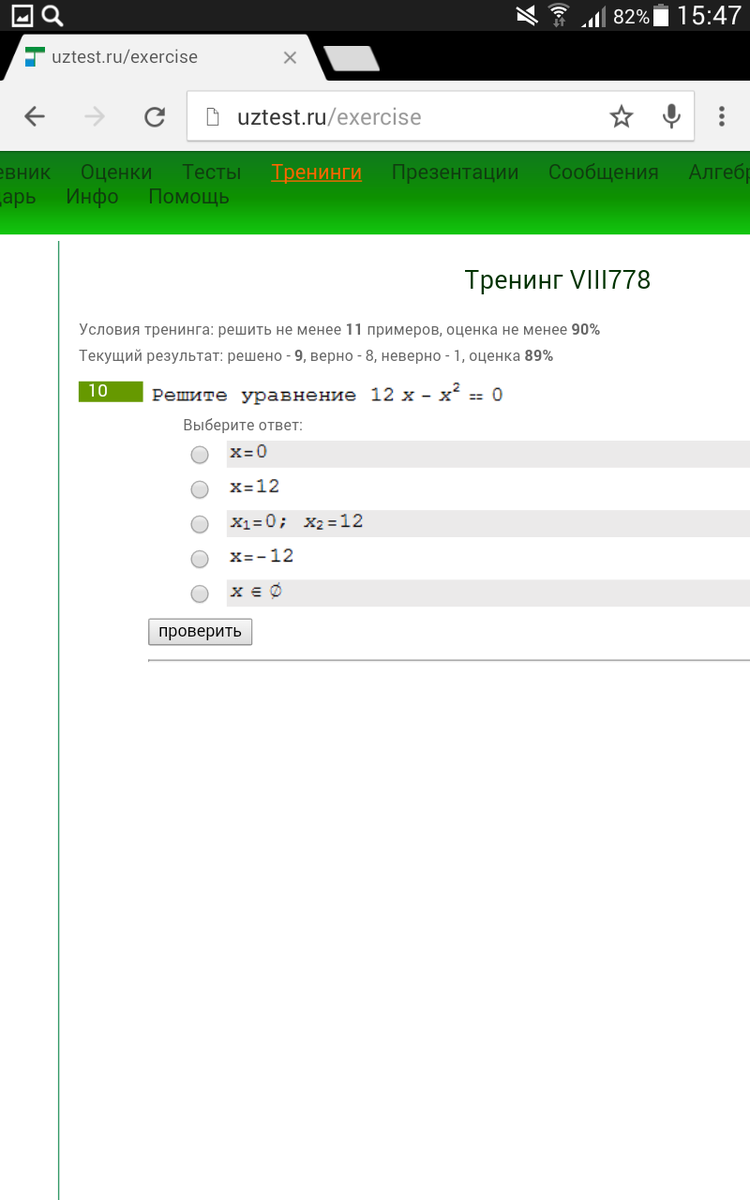Tap the browser back arrow
The height and width of the screenshot is (1200, 750).
[x=35, y=117]
